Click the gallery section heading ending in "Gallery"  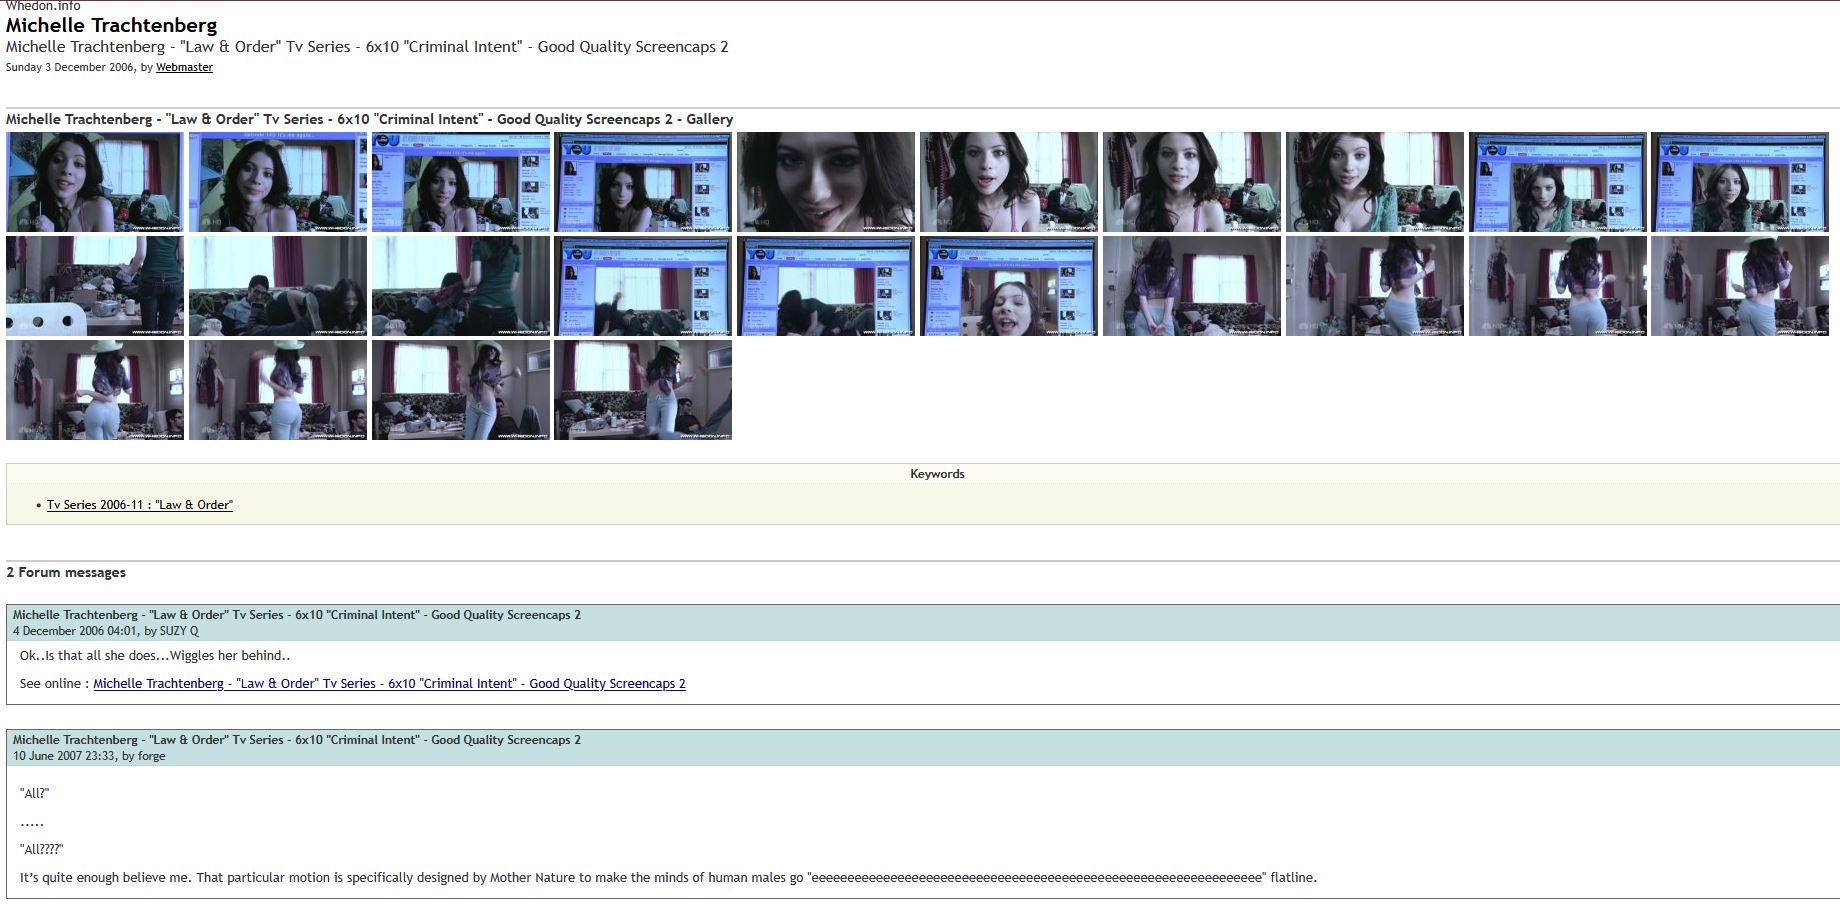click(370, 119)
